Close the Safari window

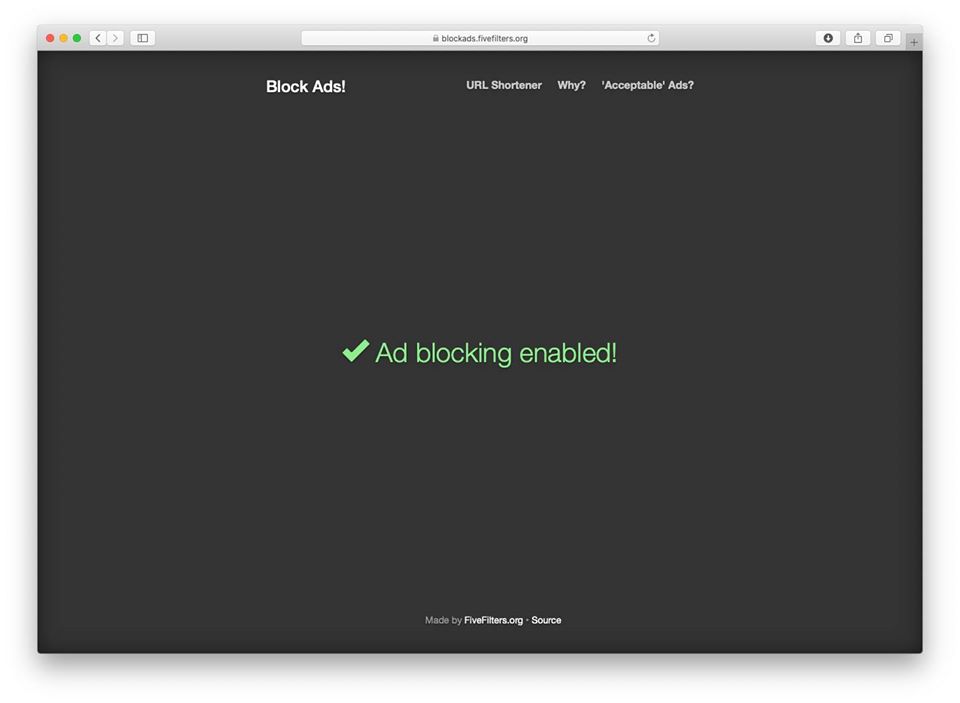pyautogui.click(x=50, y=38)
